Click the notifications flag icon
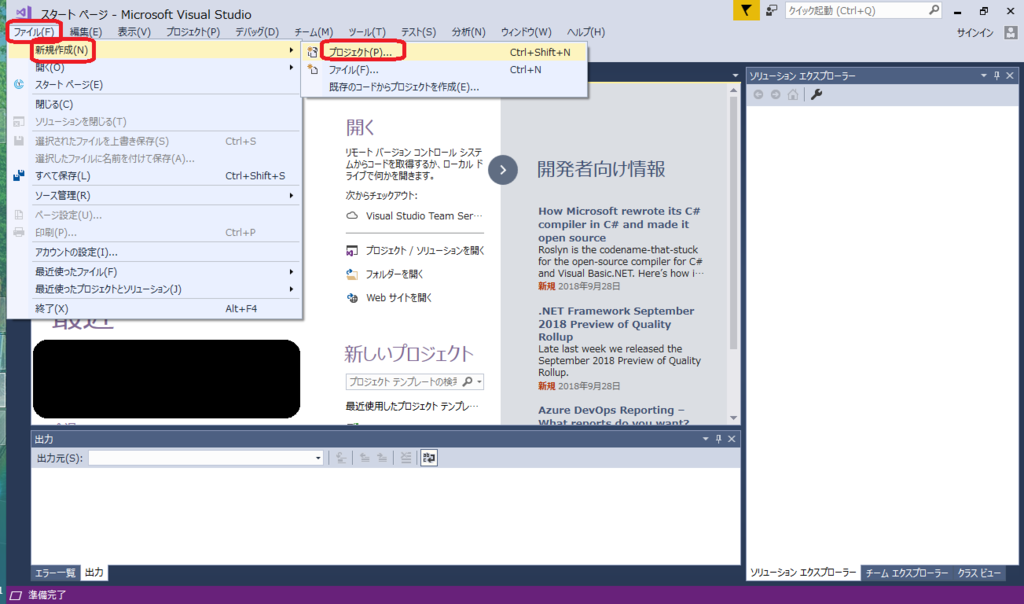Viewport: 1024px width, 604px height. [746, 10]
